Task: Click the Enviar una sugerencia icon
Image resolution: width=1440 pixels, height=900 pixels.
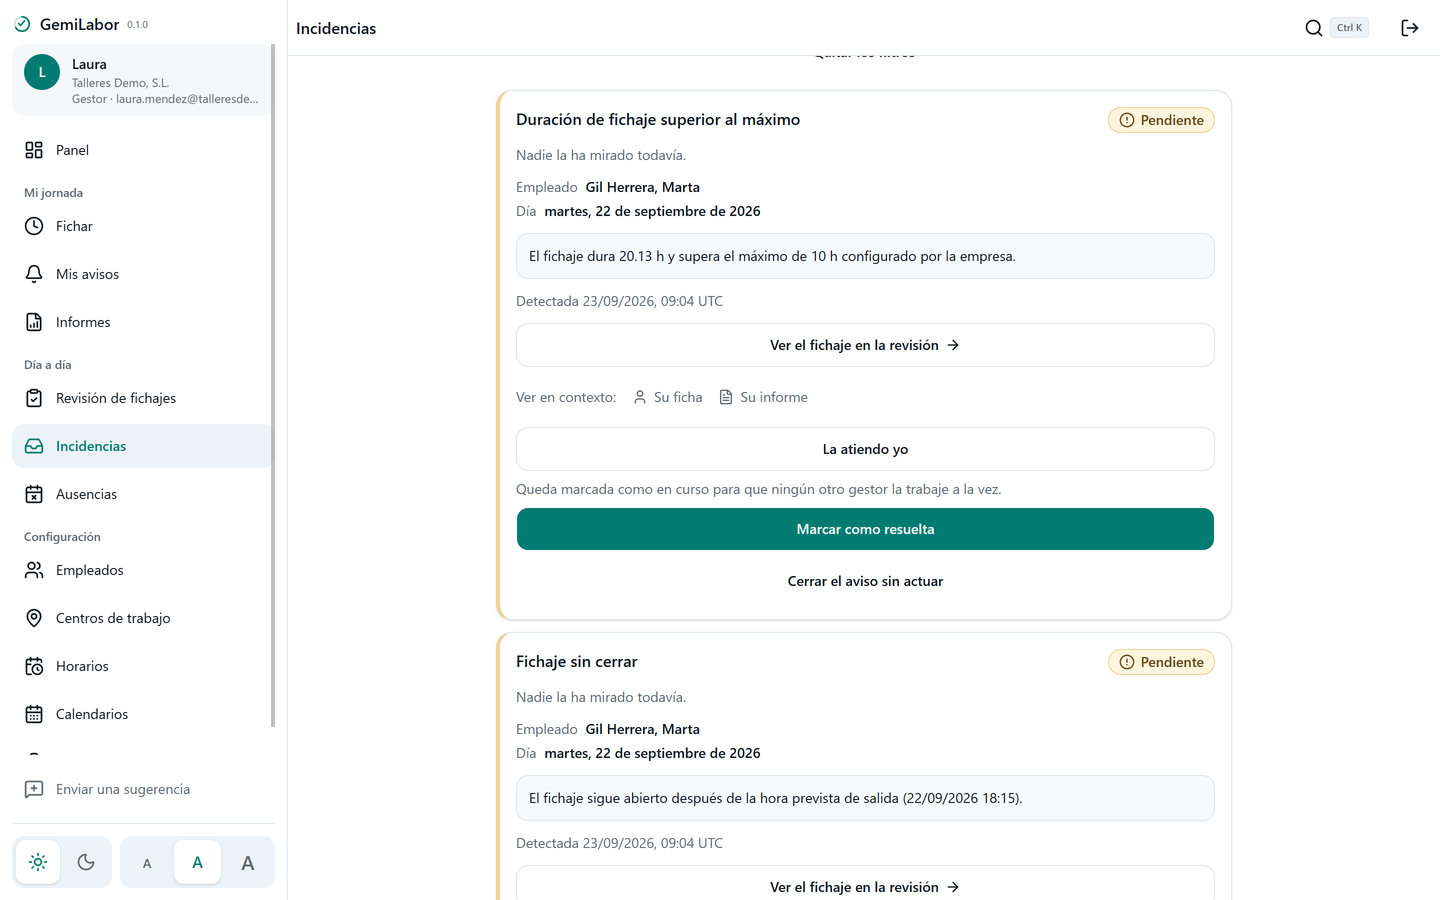Action: coord(34,789)
